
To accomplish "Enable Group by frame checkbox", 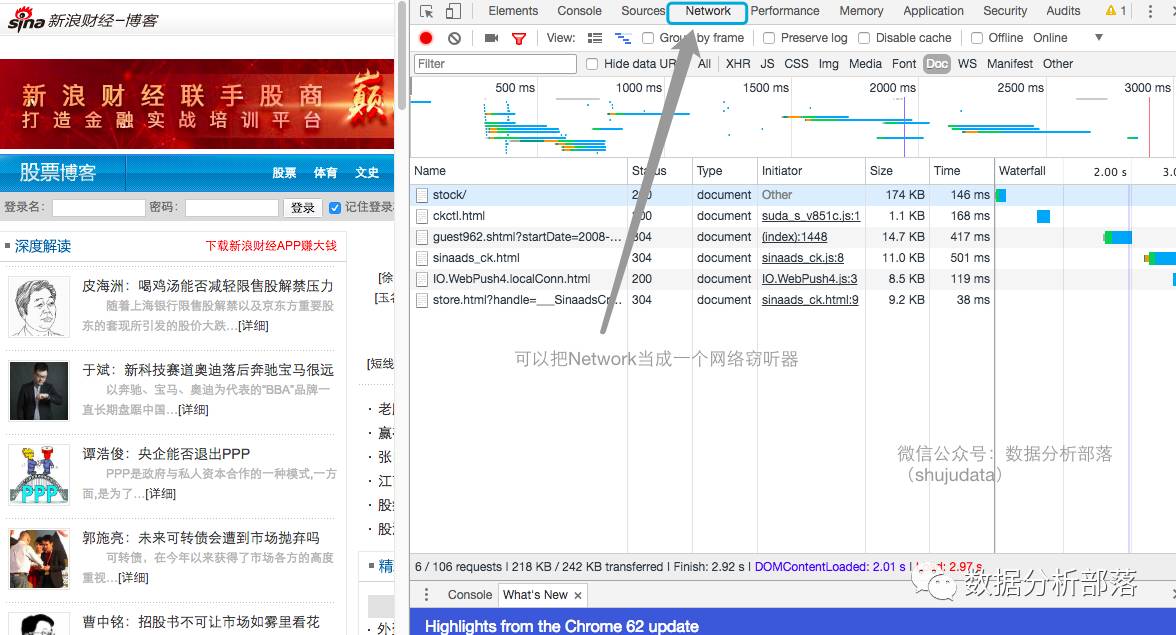I will [648, 38].
